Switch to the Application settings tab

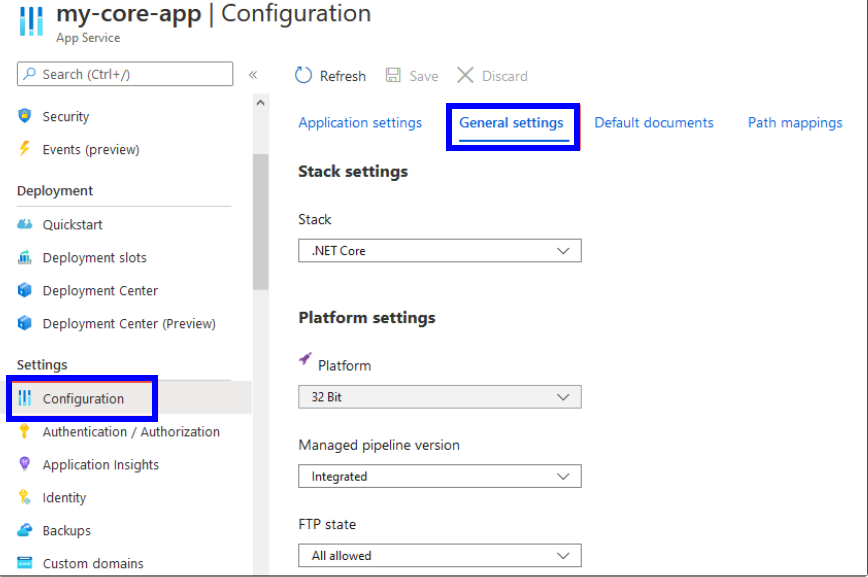360,122
